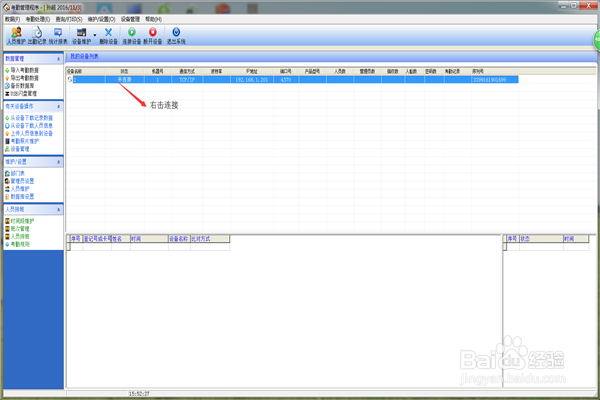Image resolution: width=600 pixels, height=400 pixels.
Task: Select the 我的设备列表 tab header
Action: point(84,56)
